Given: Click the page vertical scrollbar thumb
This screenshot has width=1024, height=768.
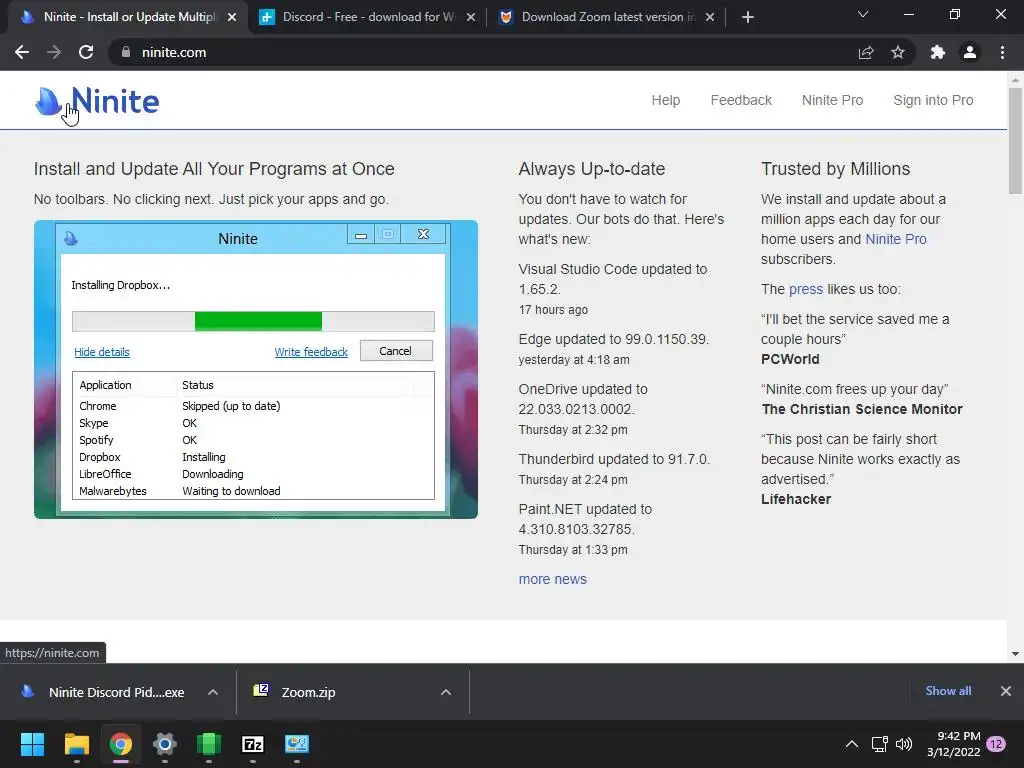Looking at the screenshot, I should tap(1015, 140).
